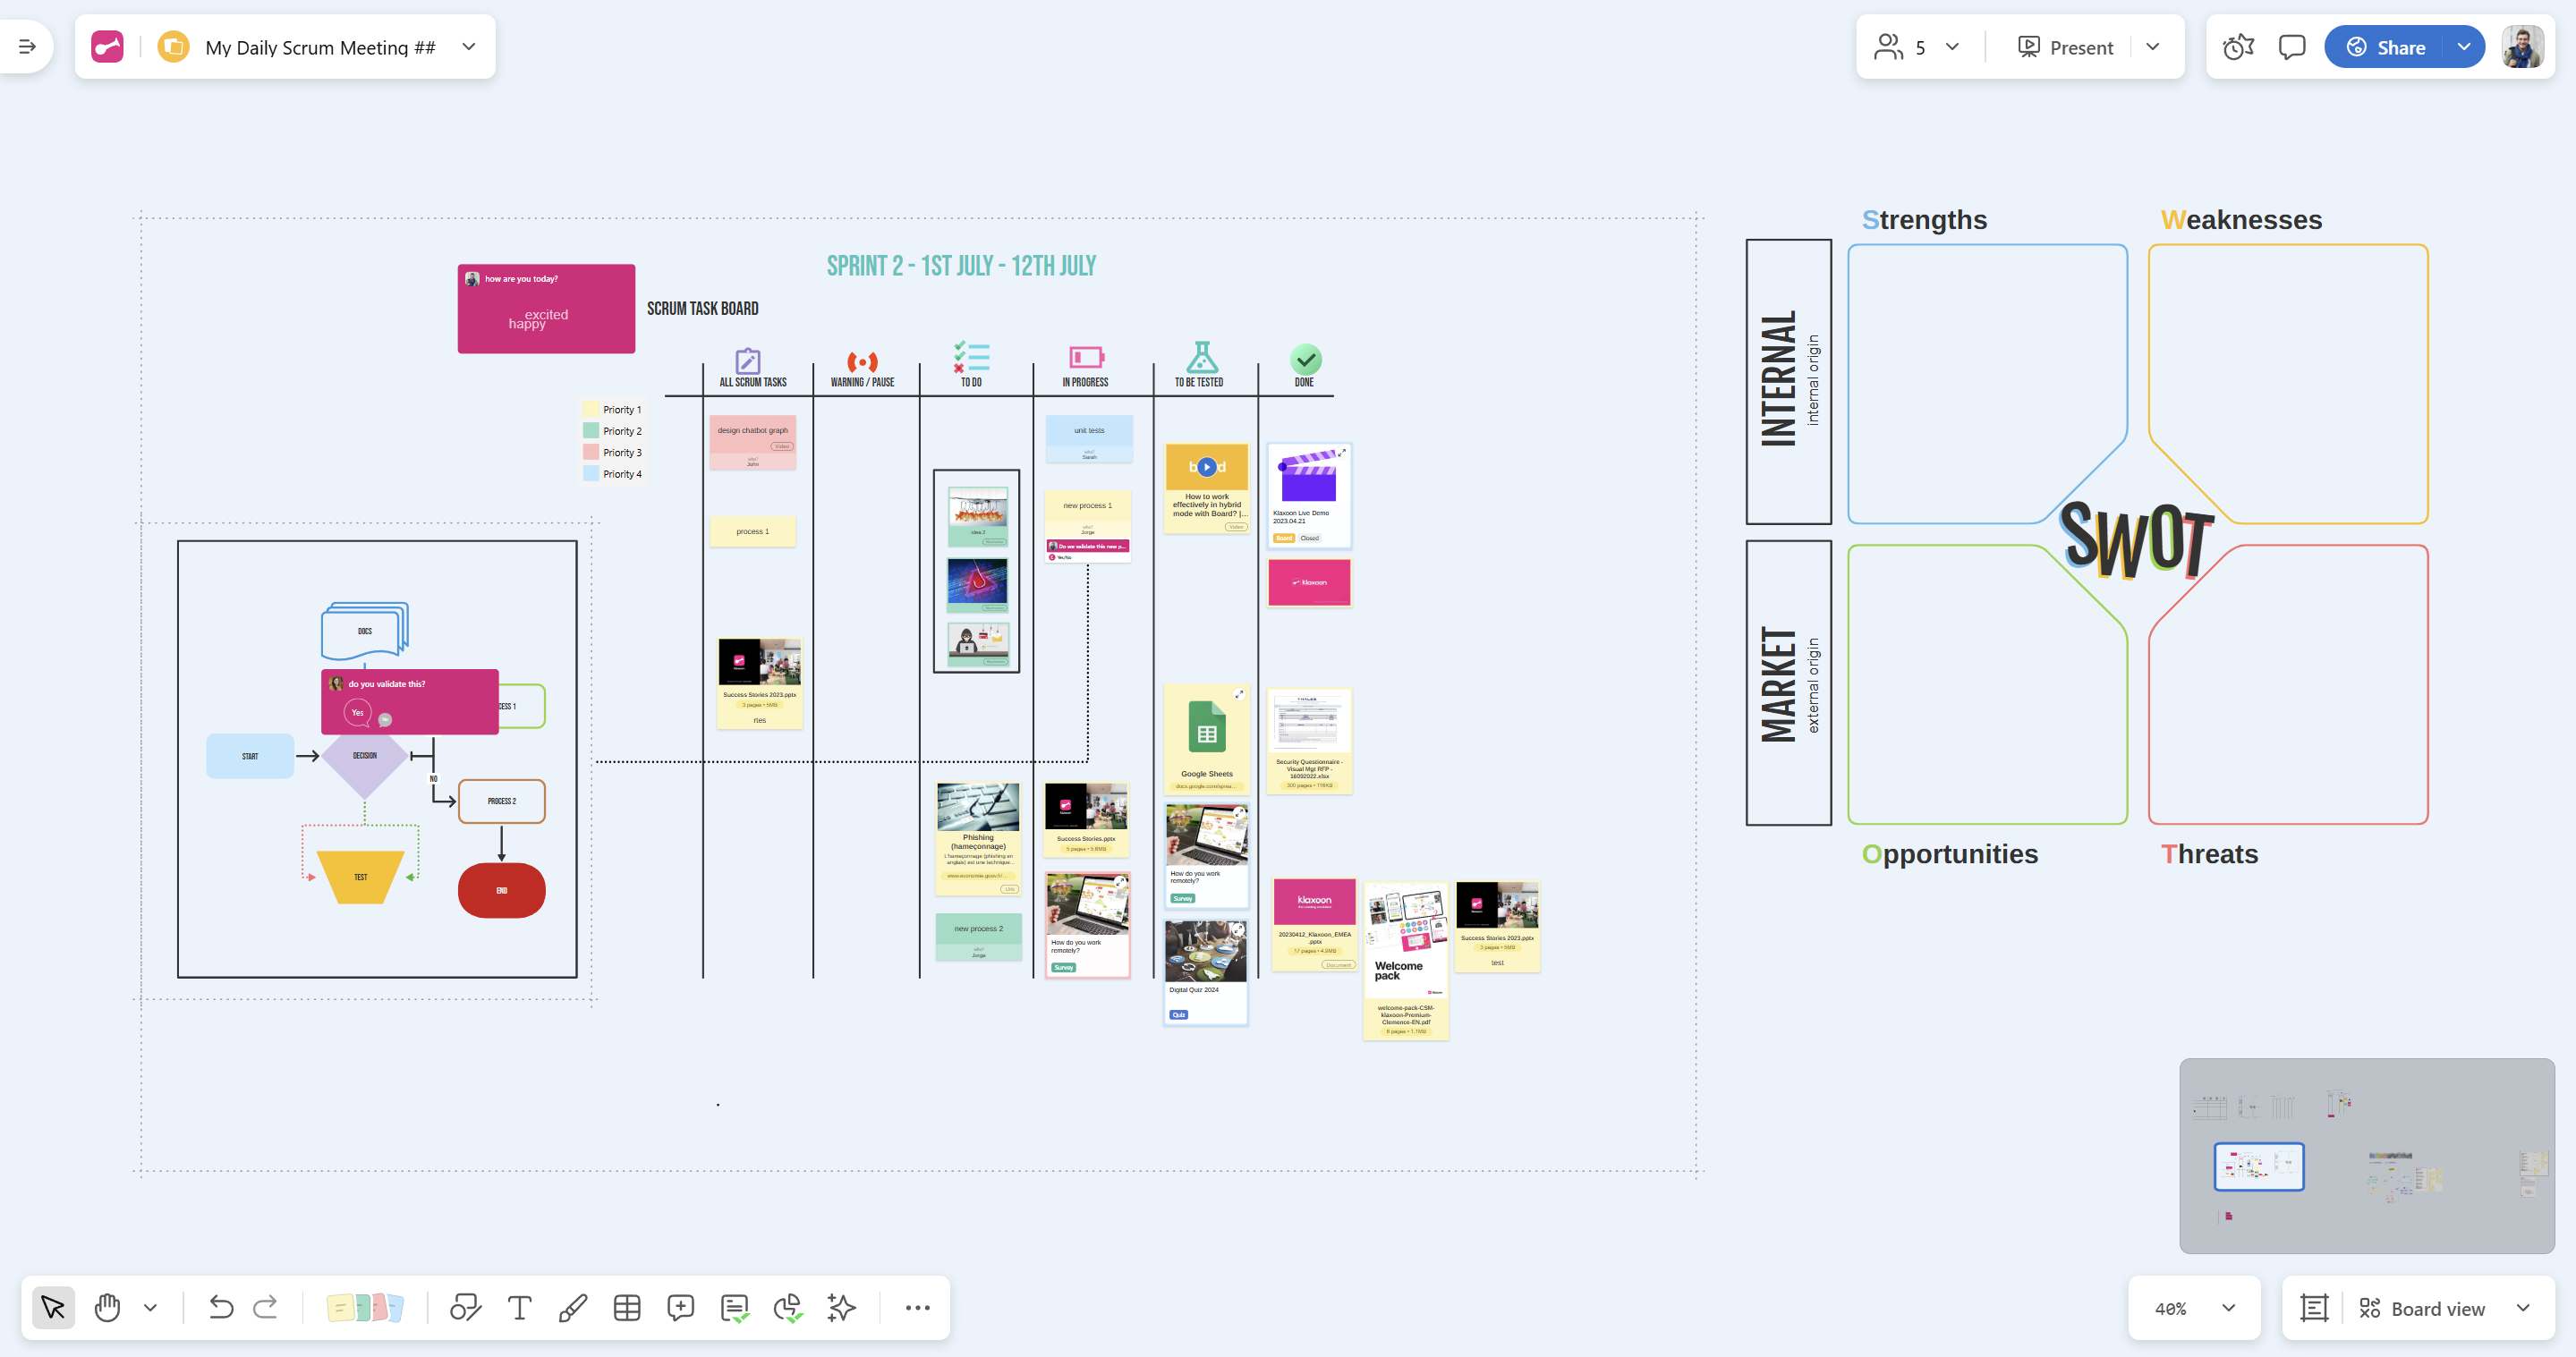Open the timer icon in top bar

(x=2238, y=47)
